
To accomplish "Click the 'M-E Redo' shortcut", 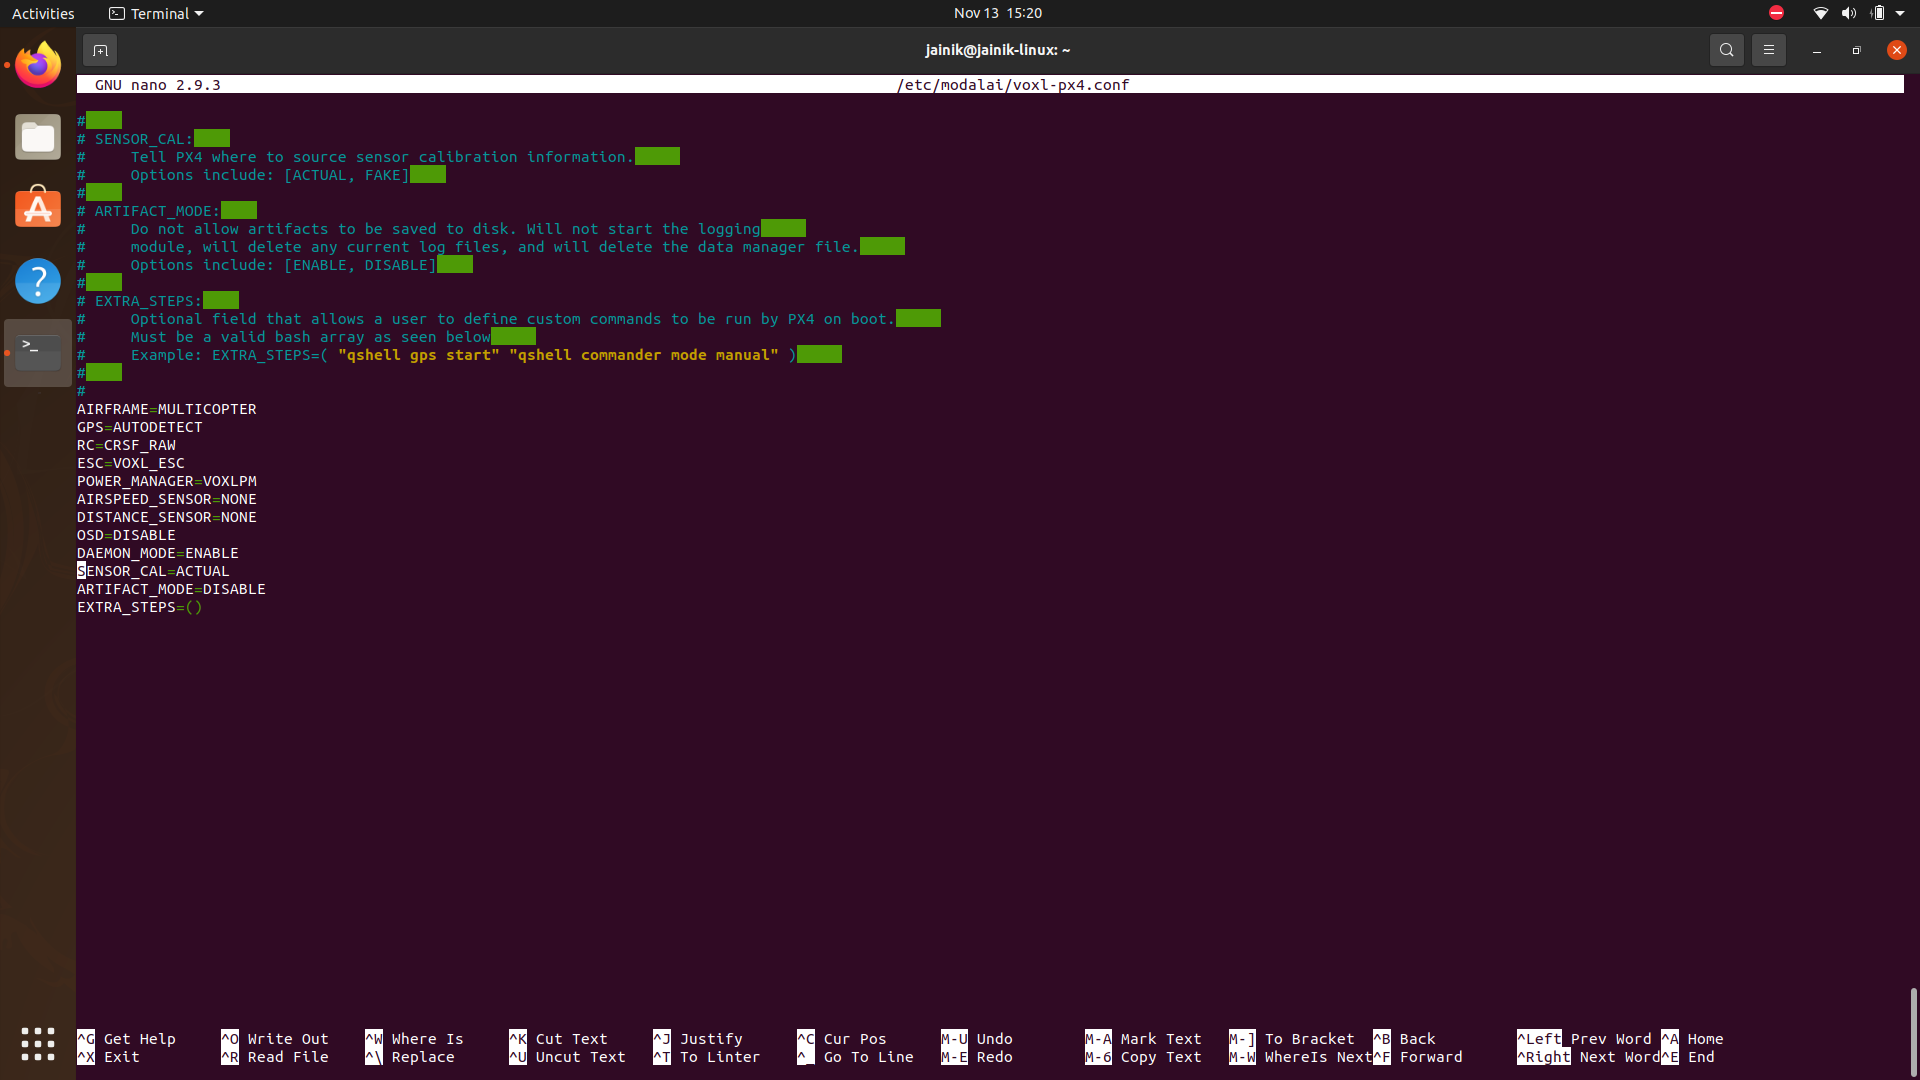I will pyautogui.click(x=977, y=1057).
